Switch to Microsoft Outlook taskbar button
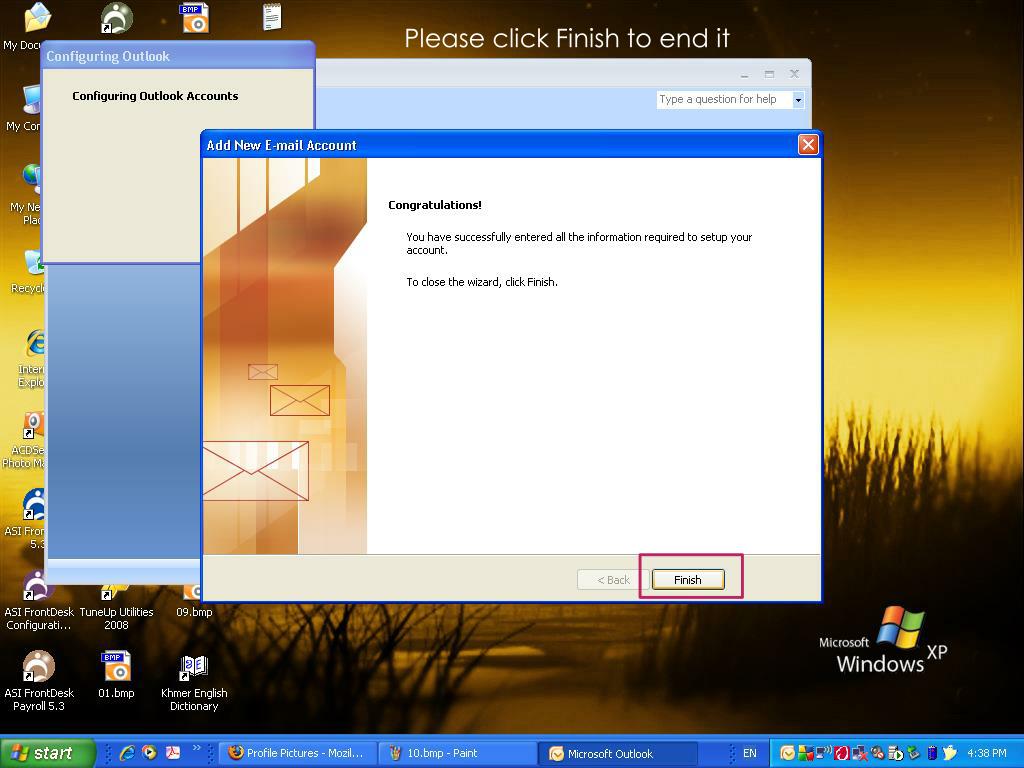This screenshot has height=768, width=1024. 618,754
